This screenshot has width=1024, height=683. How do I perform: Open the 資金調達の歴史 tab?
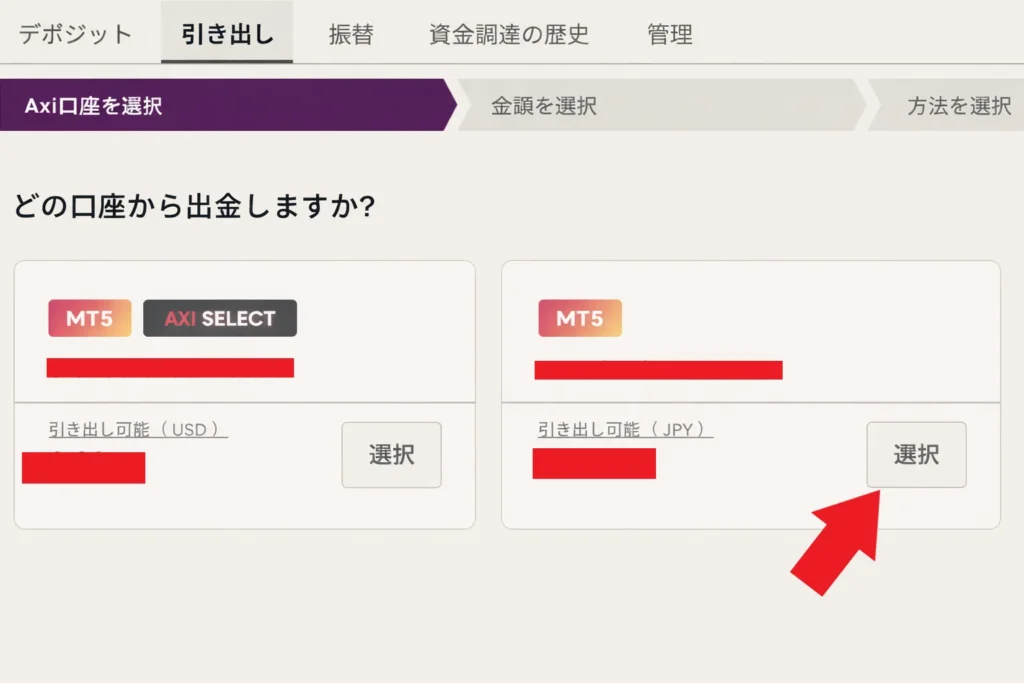pos(510,32)
